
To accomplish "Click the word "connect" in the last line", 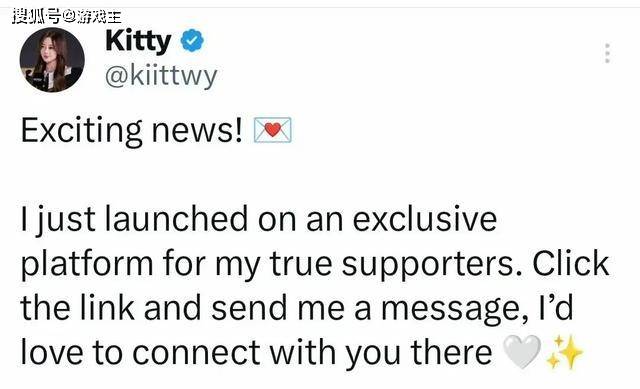I will pos(196,353).
